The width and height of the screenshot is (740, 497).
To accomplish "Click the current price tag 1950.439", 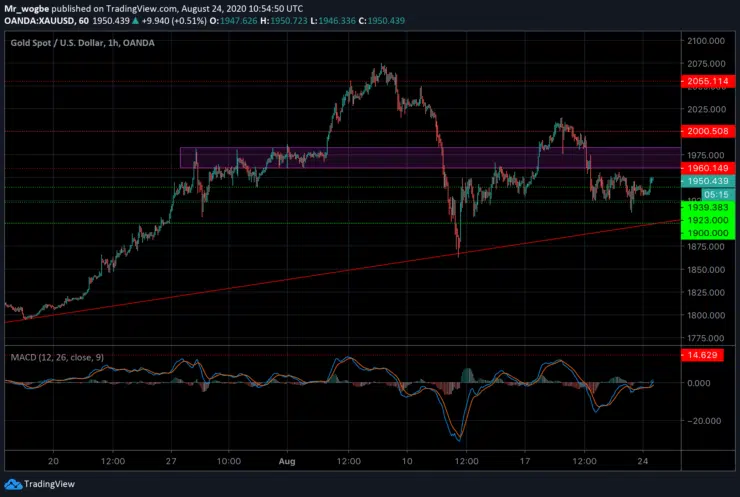I will pos(707,181).
